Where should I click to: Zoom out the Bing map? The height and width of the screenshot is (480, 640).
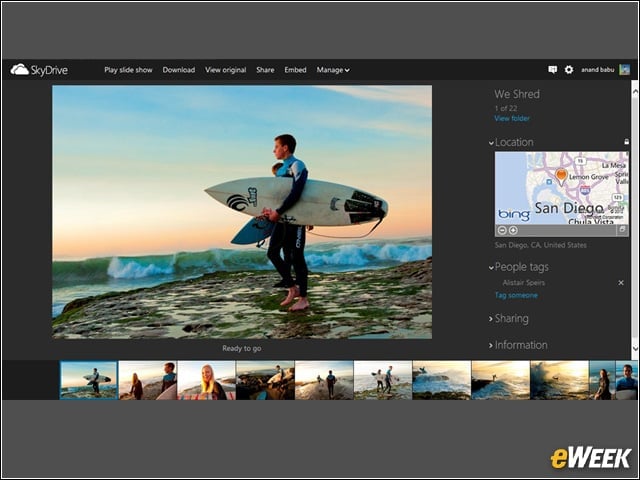[x=502, y=230]
